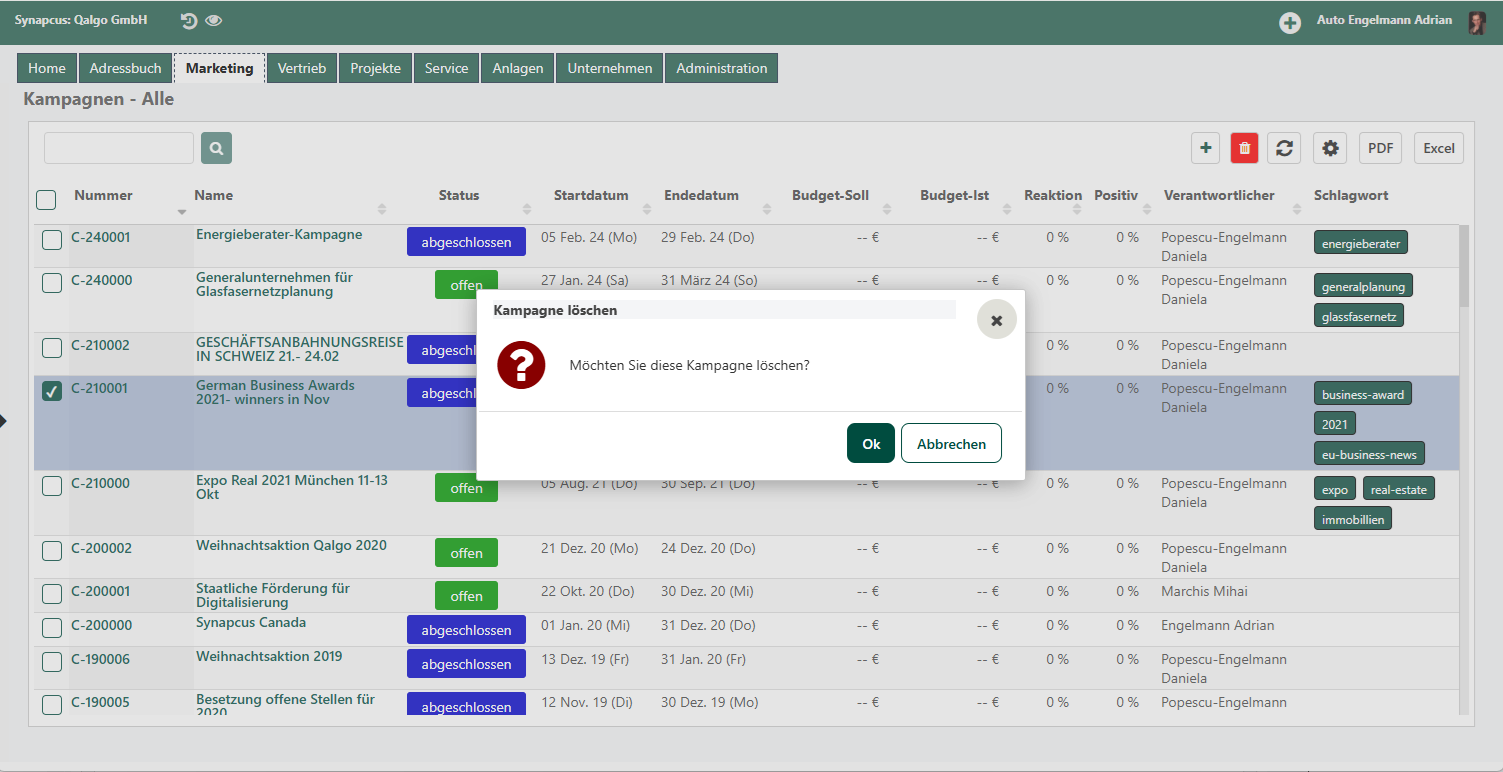
Task: Click the plus circle icon near user name
Action: 1290,22
